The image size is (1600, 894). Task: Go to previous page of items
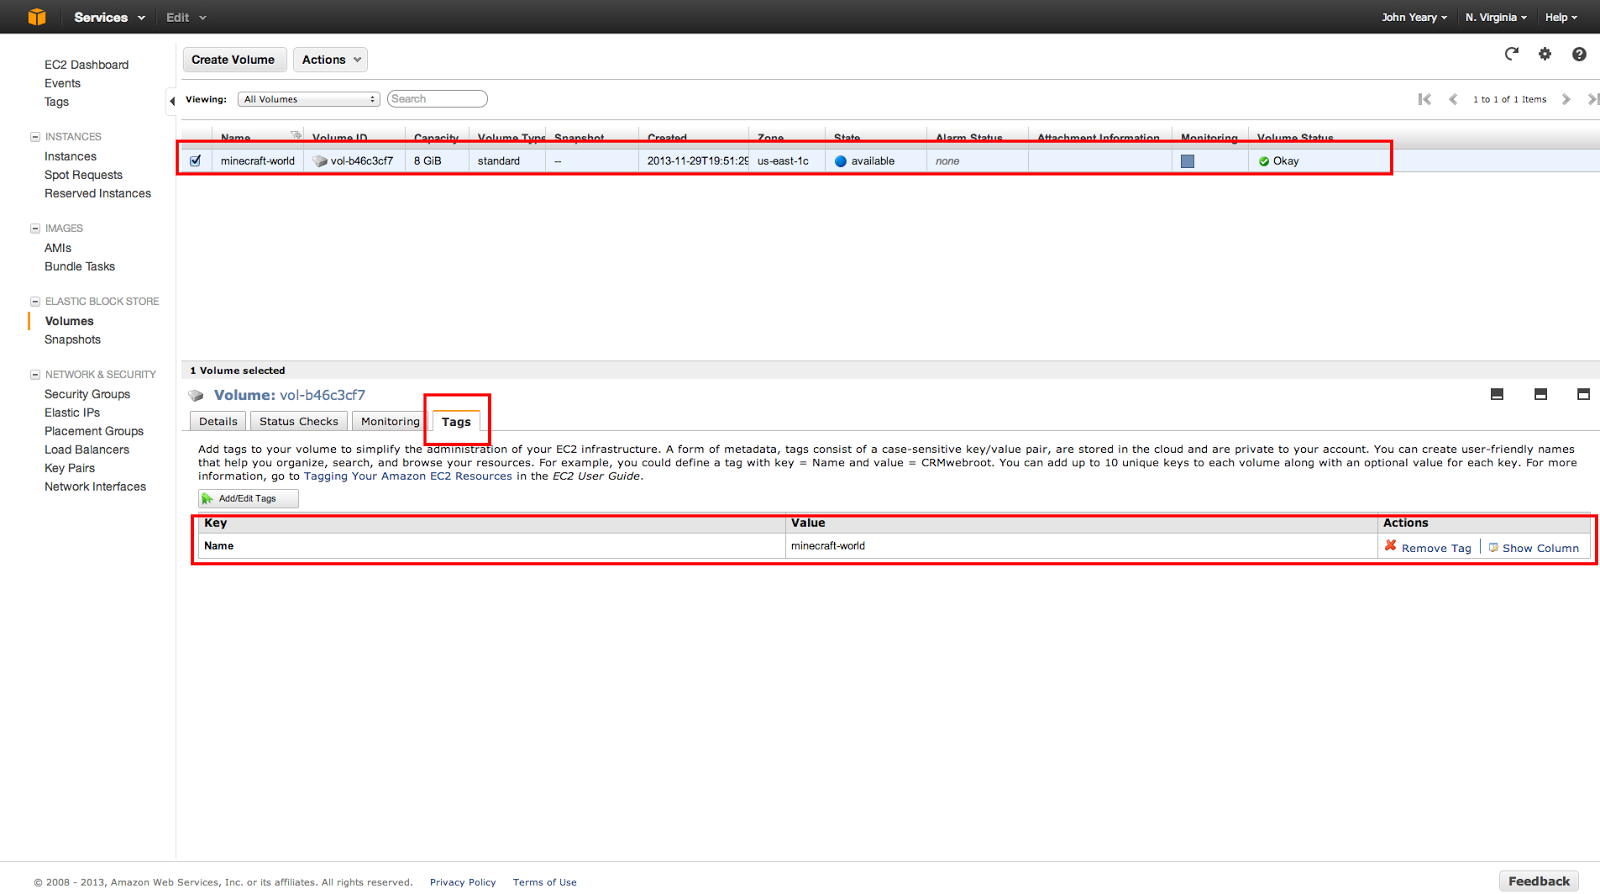(1453, 99)
